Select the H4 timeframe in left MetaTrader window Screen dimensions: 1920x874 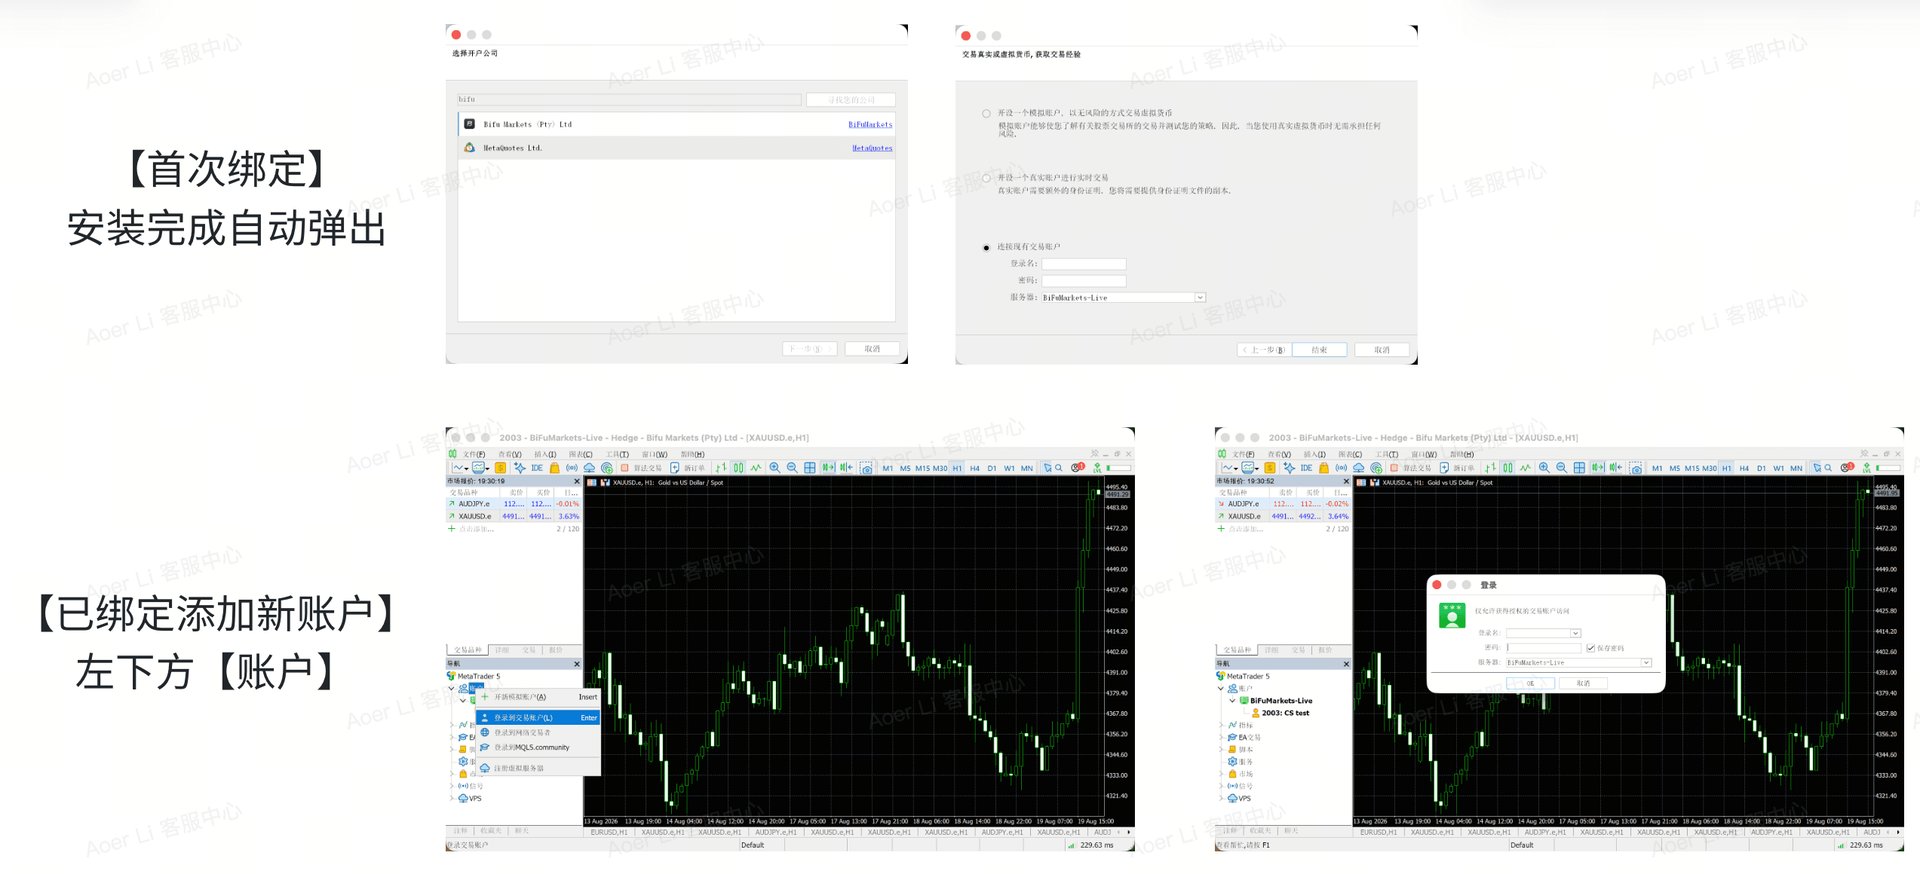[x=974, y=468]
